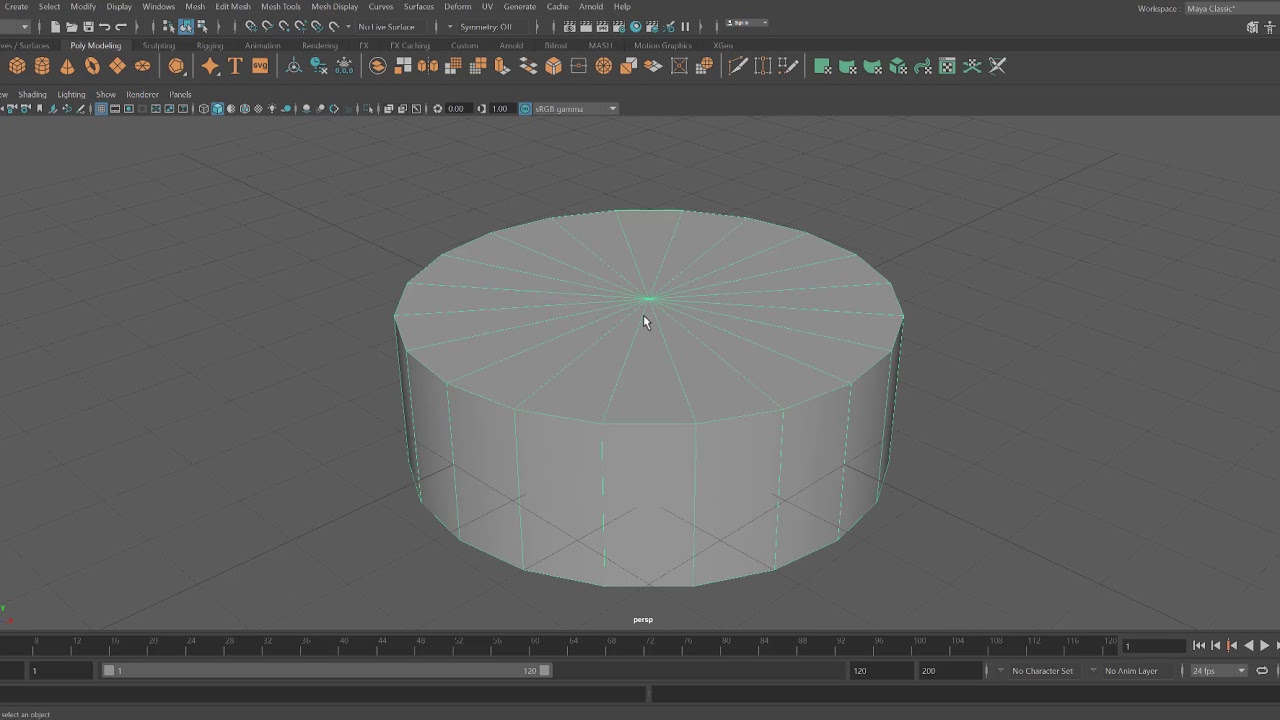Click the Undo arrow icon
Image resolution: width=1280 pixels, height=720 pixels.
pos(105,27)
